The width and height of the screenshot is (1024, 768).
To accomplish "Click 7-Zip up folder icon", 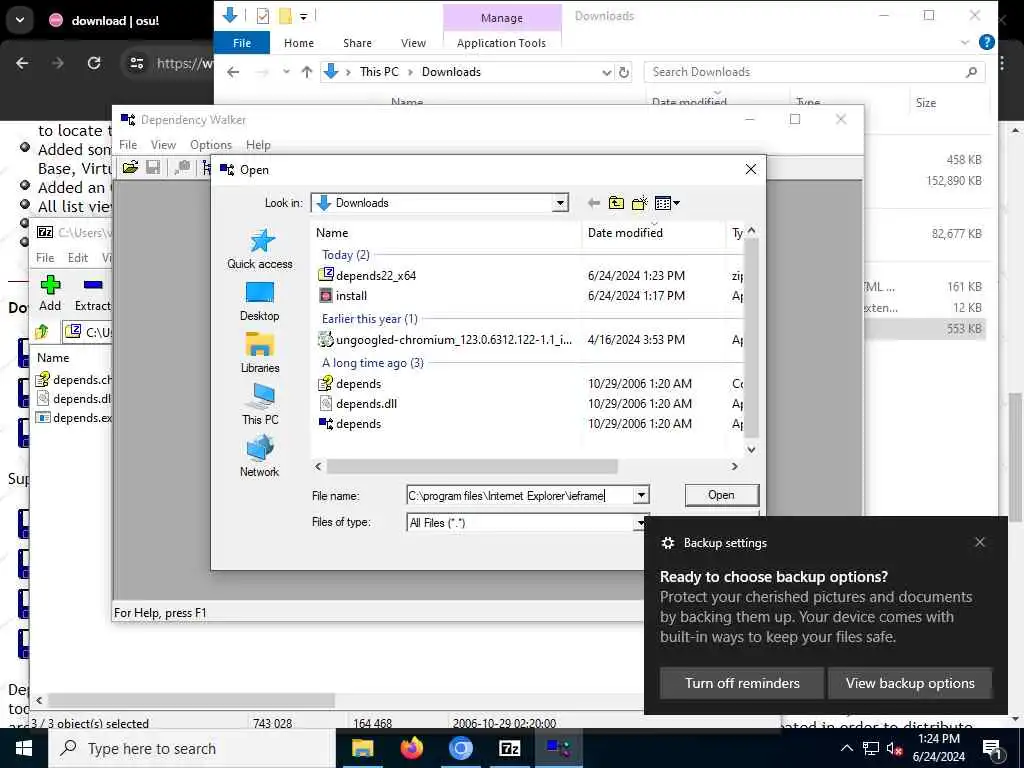I will 42,332.
